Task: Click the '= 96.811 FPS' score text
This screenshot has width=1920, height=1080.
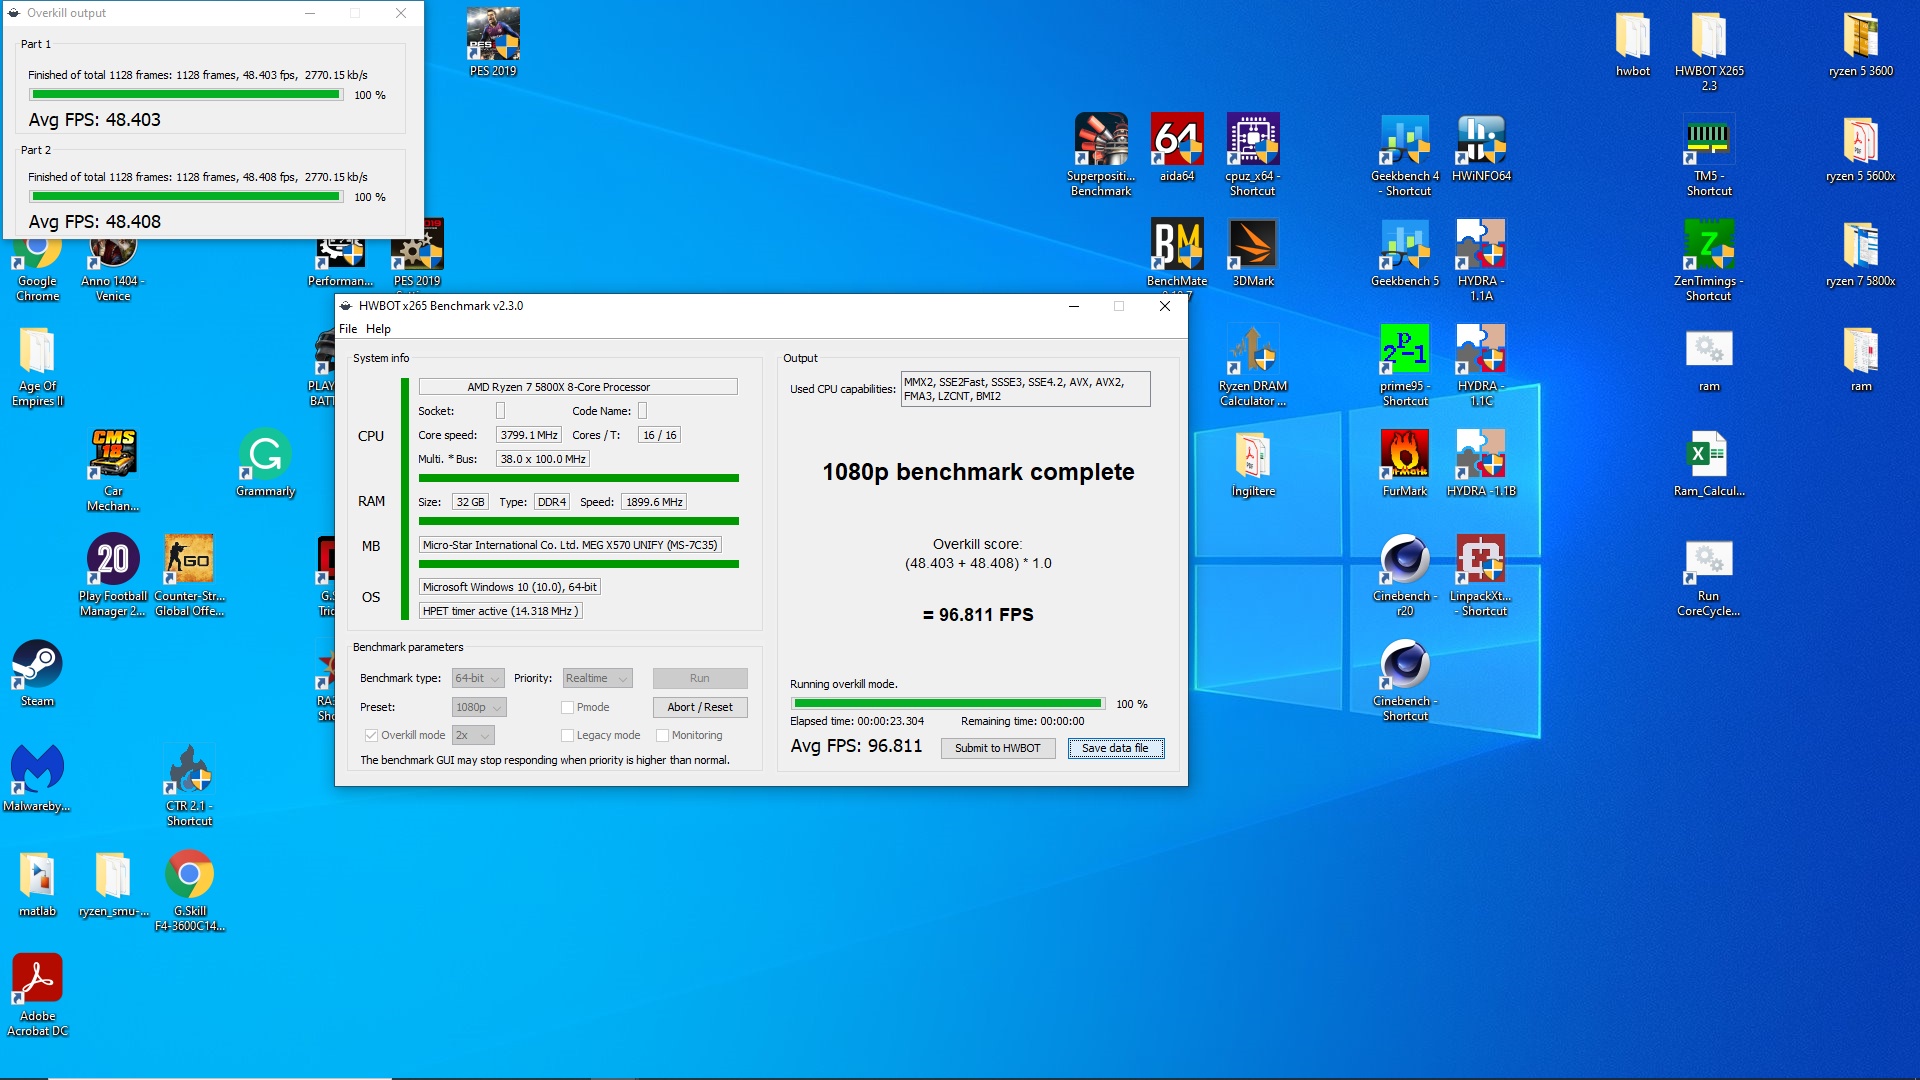Action: click(x=978, y=615)
